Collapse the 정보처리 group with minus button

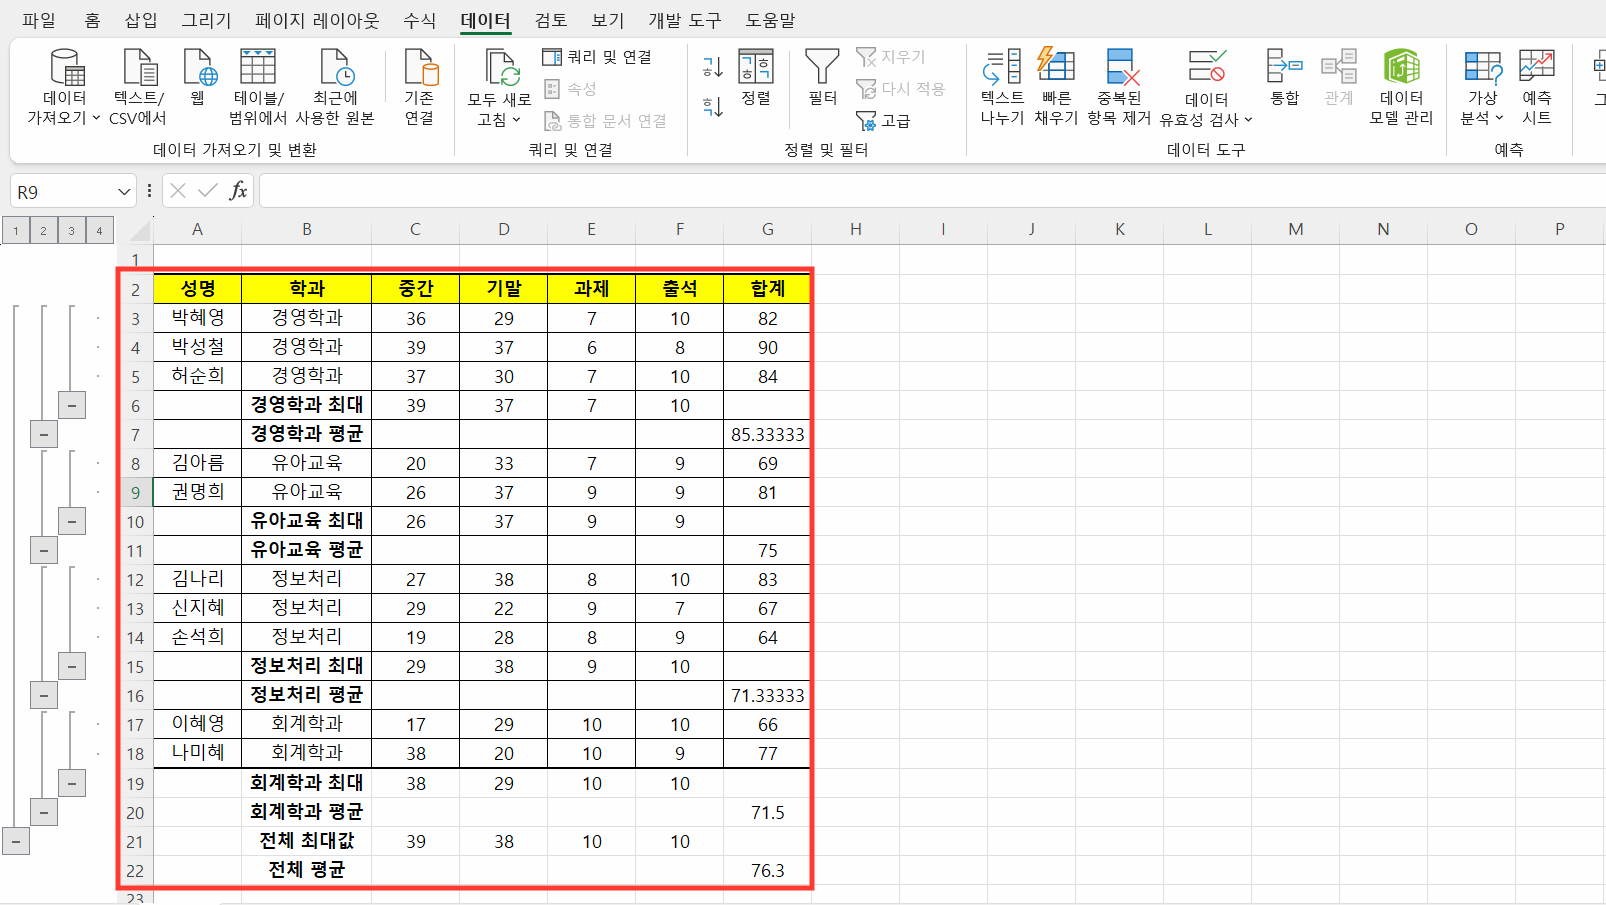[x=71, y=665]
